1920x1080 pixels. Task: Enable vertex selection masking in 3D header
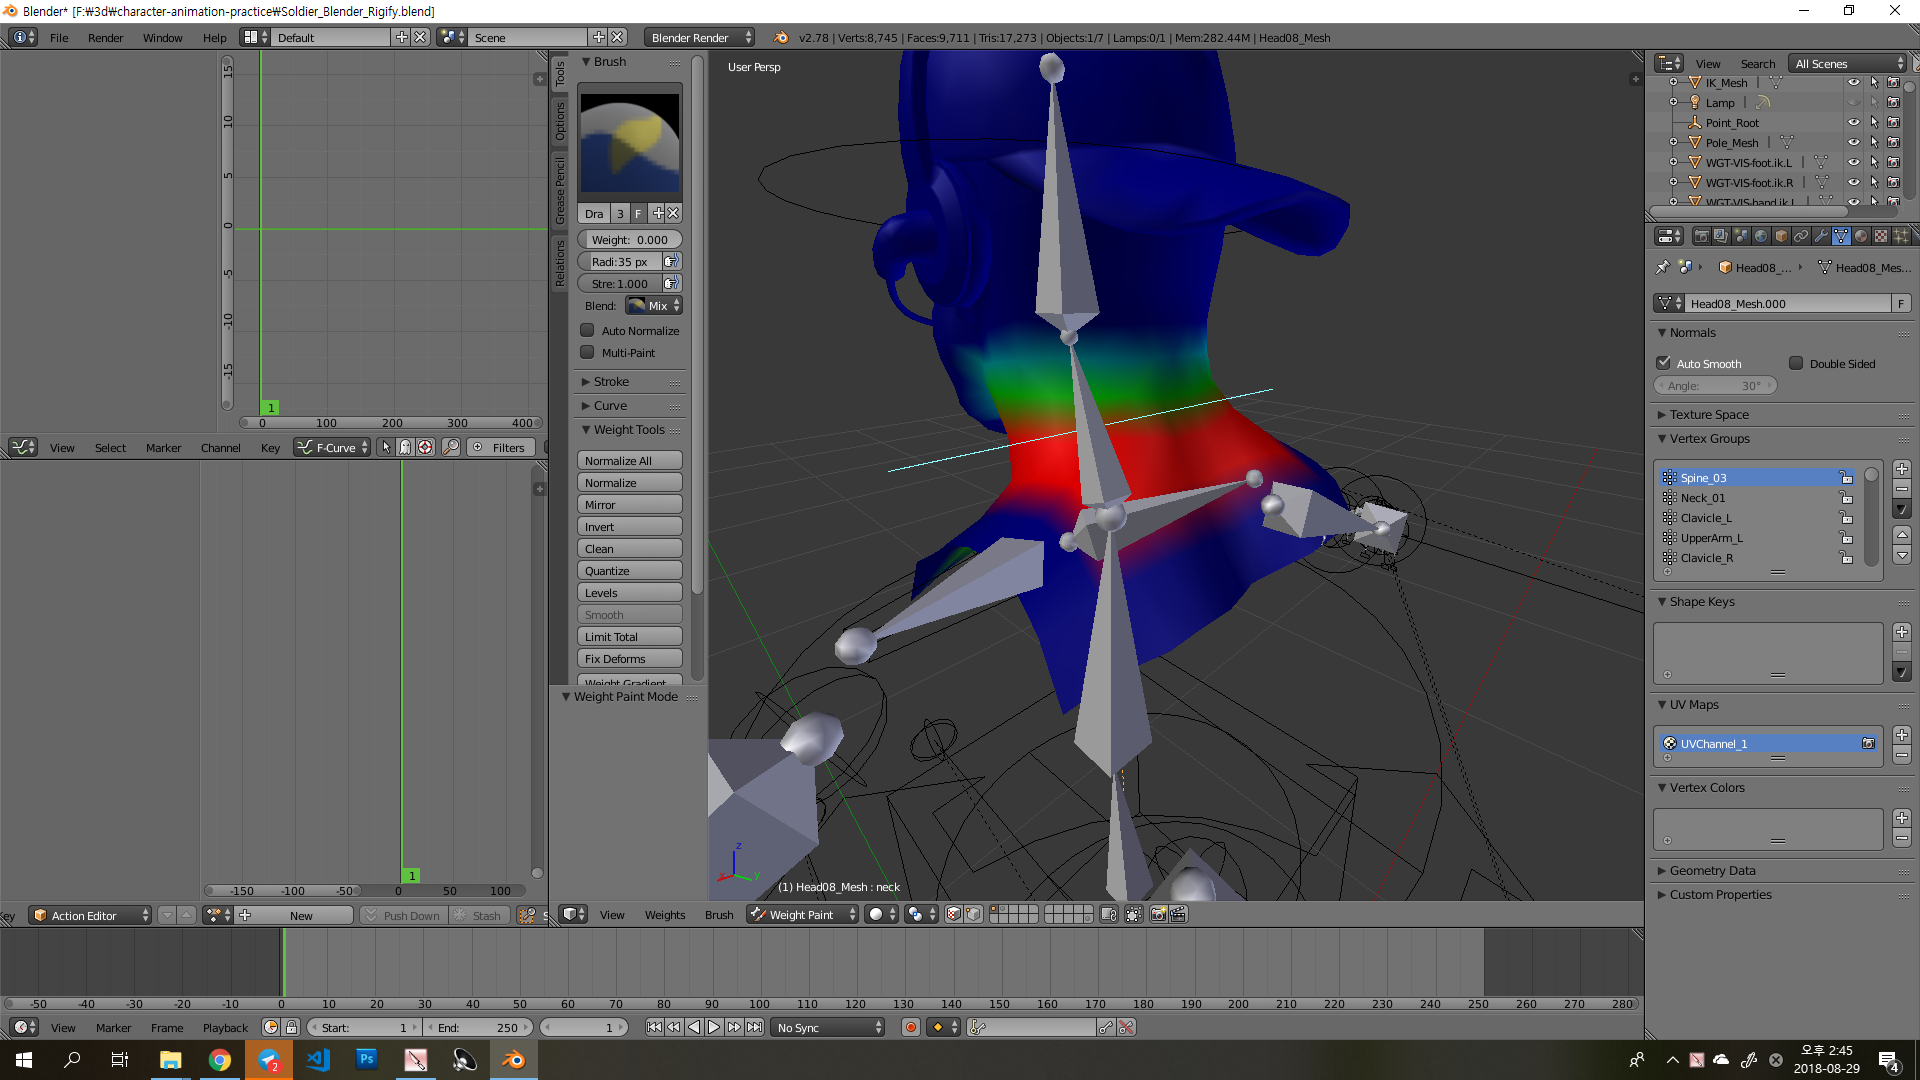[973, 914]
